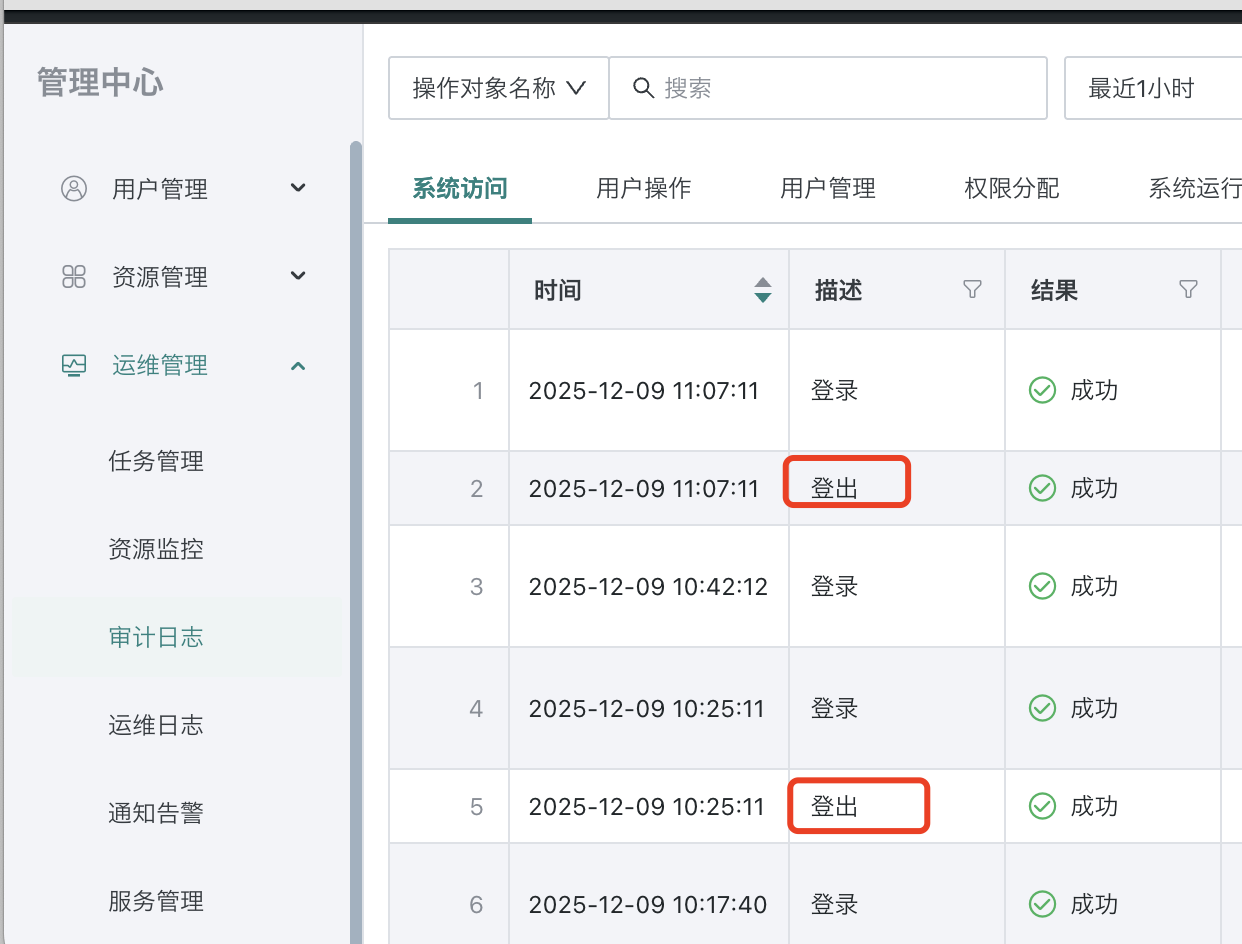
Task: Click the filter icon in 结果 column
Action: [x=1188, y=290]
